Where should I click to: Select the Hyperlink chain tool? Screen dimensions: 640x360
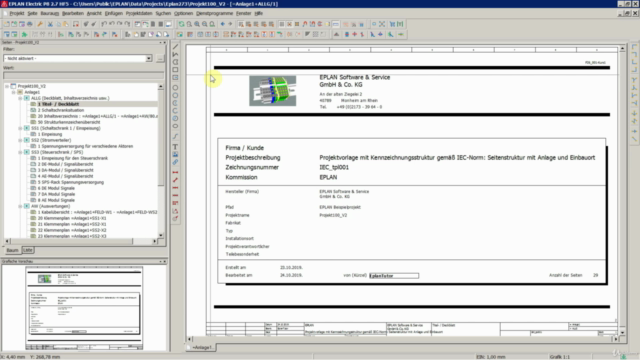pyautogui.click(x=176, y=162)
